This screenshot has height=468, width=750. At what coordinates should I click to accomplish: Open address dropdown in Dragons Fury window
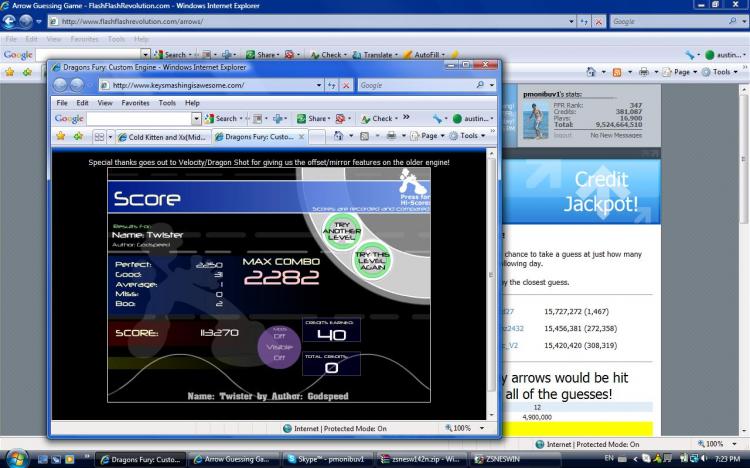[x=319, y=85]
